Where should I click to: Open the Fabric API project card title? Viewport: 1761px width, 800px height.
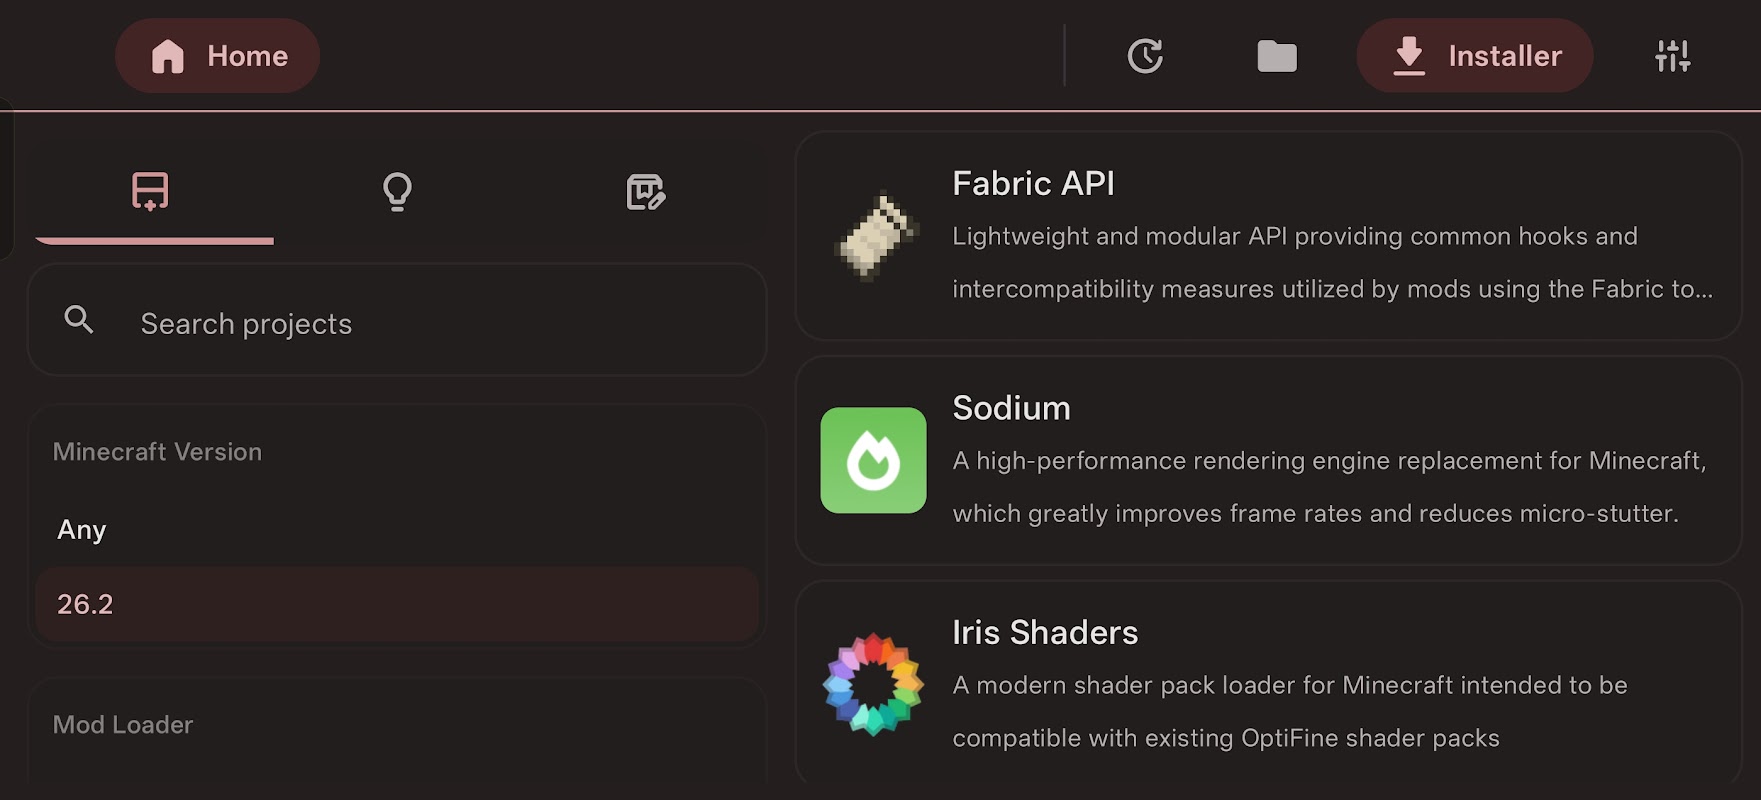1033,184
